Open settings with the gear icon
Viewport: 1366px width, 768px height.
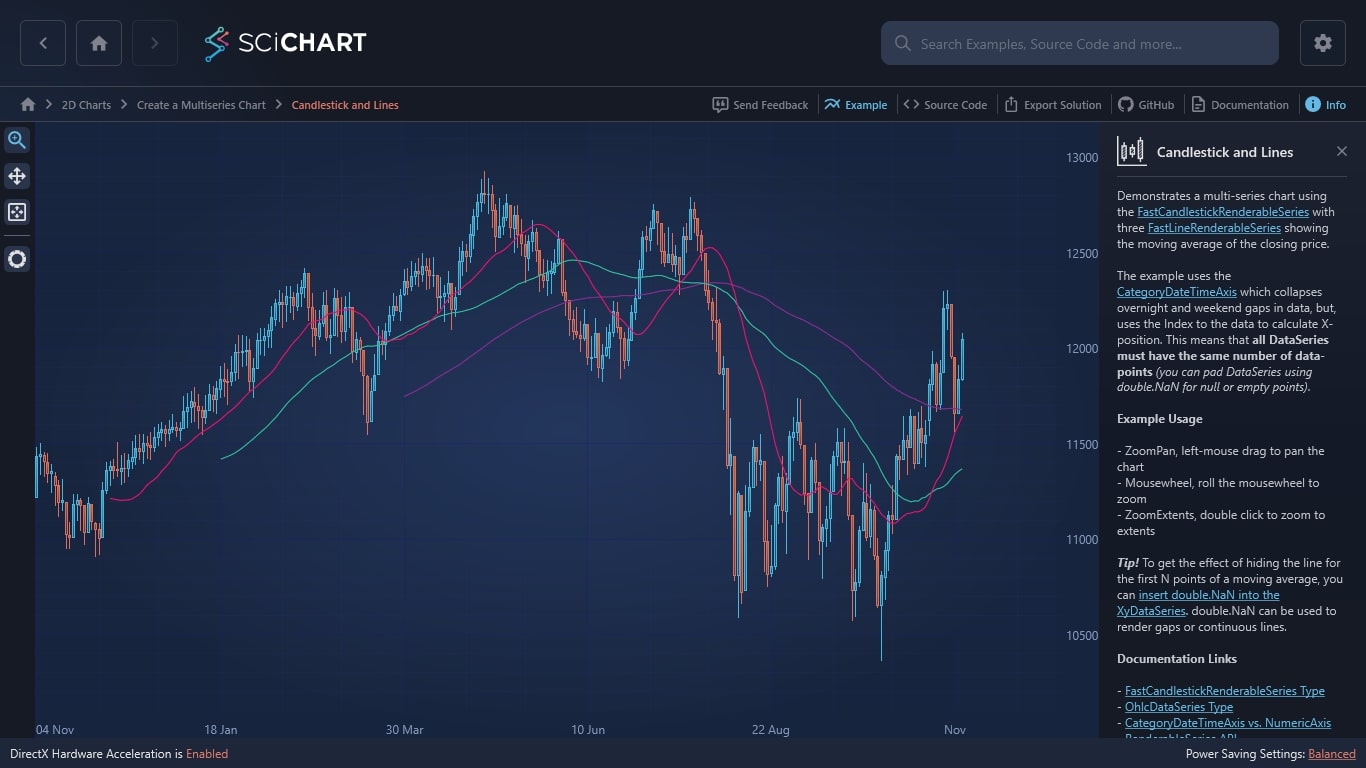(1322, 43)
